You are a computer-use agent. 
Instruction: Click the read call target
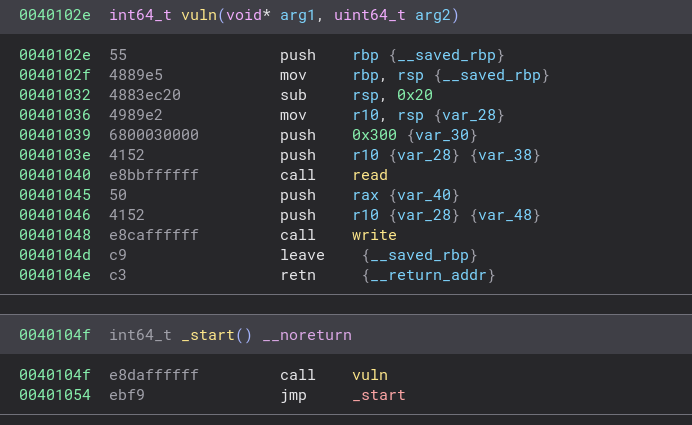(369, 175)
